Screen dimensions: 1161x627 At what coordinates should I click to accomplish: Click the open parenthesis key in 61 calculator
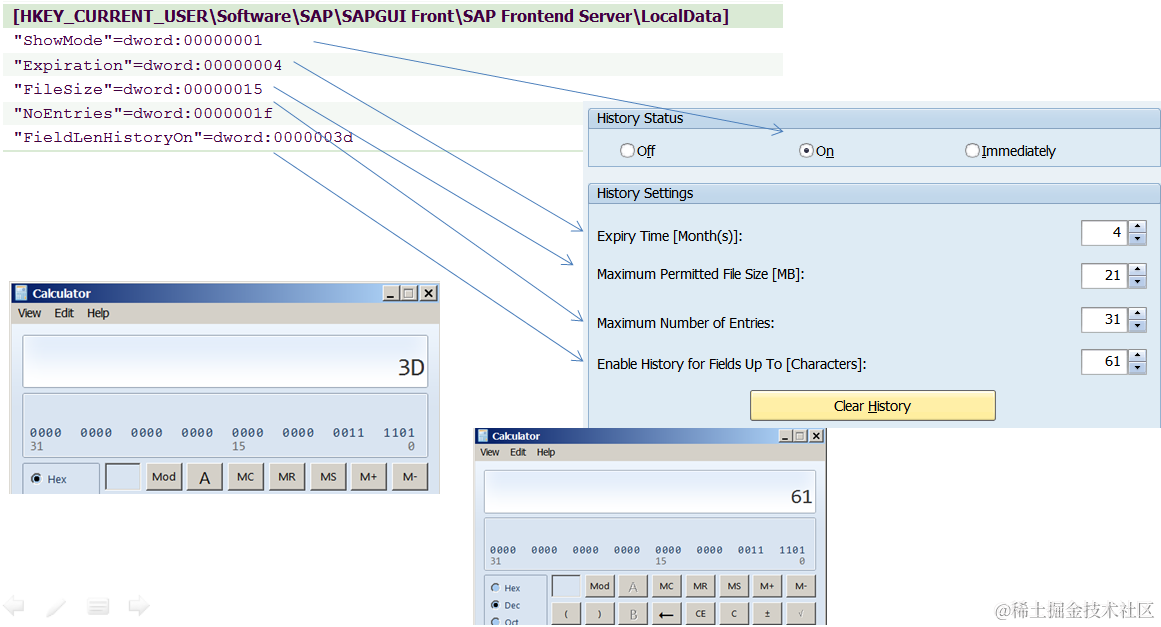[x=566, y=614]
